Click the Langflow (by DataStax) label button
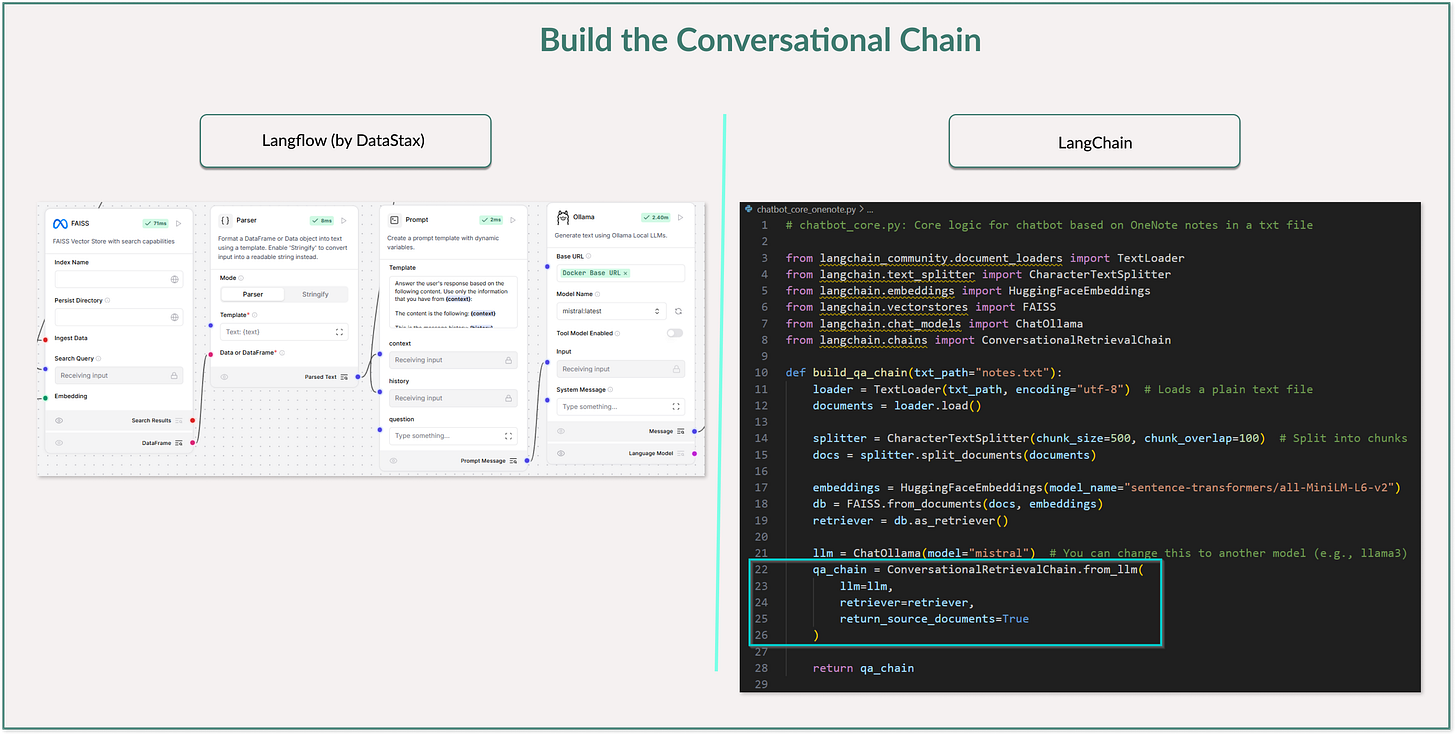The image size is (1456, 735). point(345,141)
